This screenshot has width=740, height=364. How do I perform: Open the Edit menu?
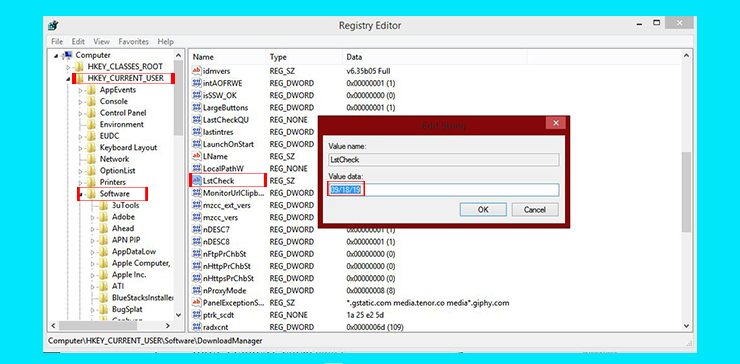point(78,42)
